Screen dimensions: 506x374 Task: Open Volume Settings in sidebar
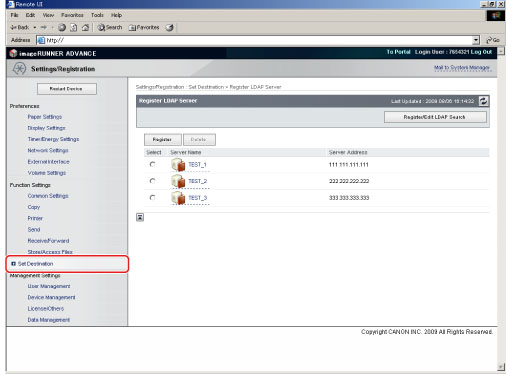[x=47, y=173]
